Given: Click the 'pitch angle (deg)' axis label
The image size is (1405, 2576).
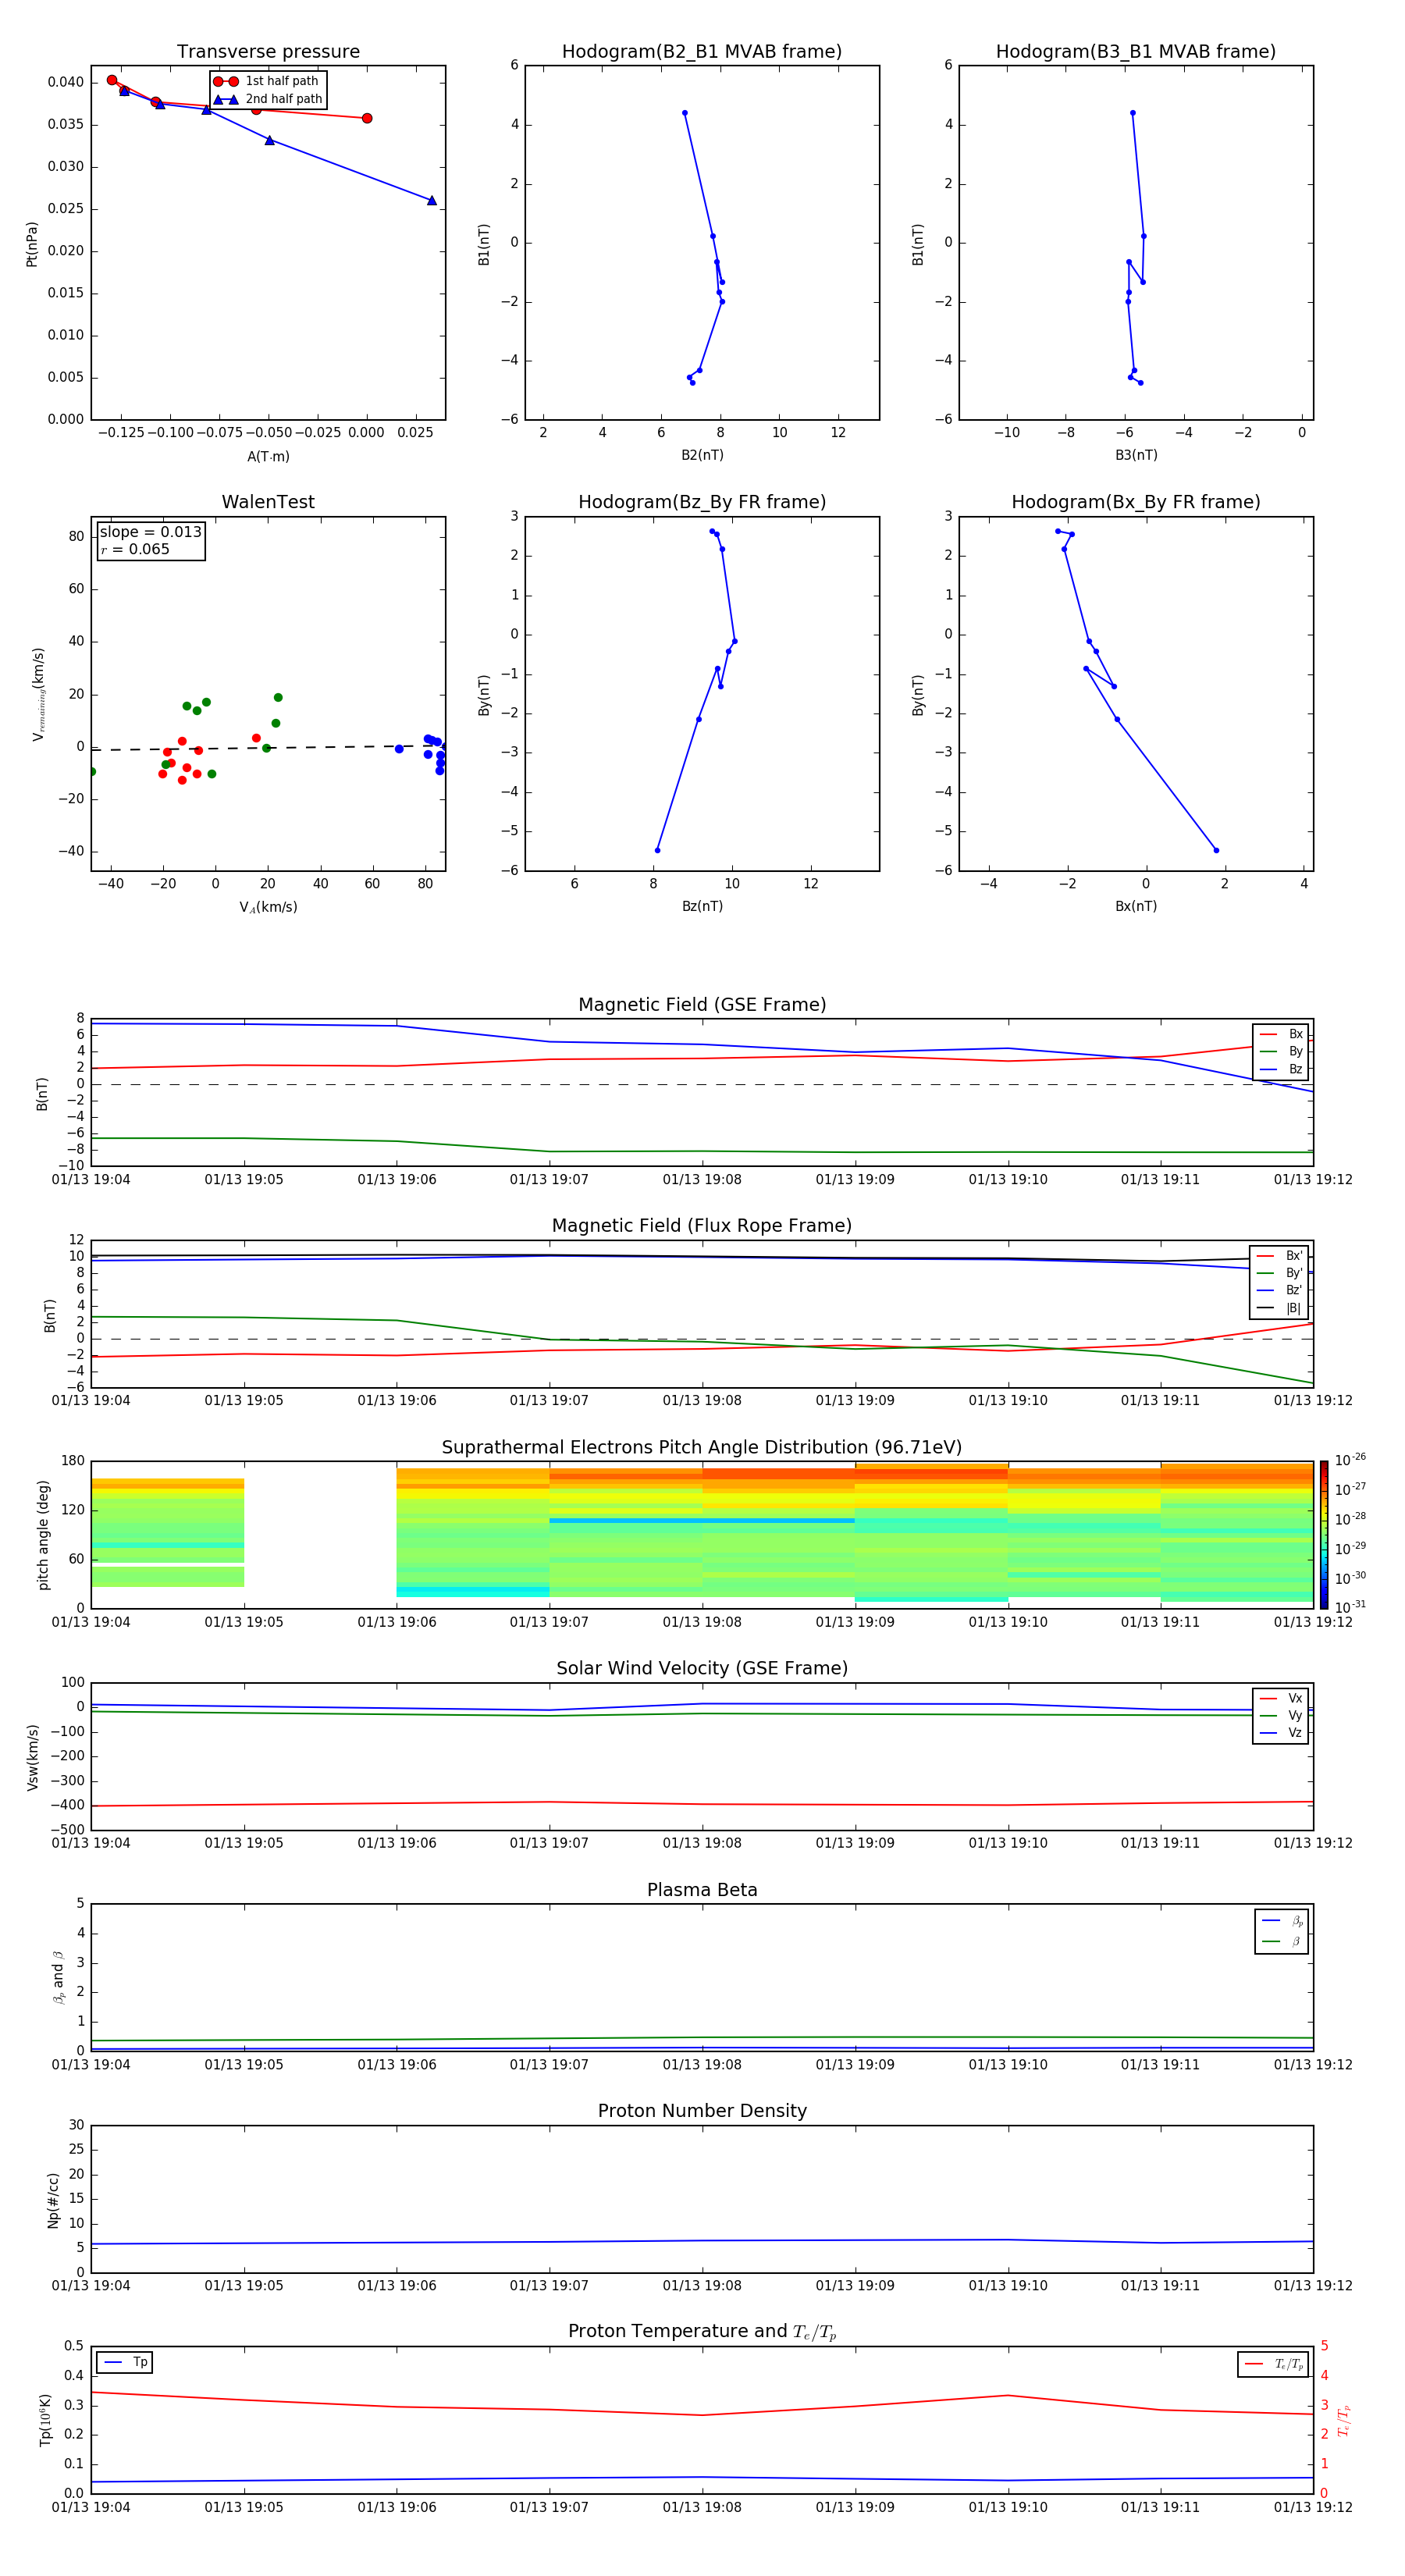Looking at the screenshot, I should (43, 1535).
